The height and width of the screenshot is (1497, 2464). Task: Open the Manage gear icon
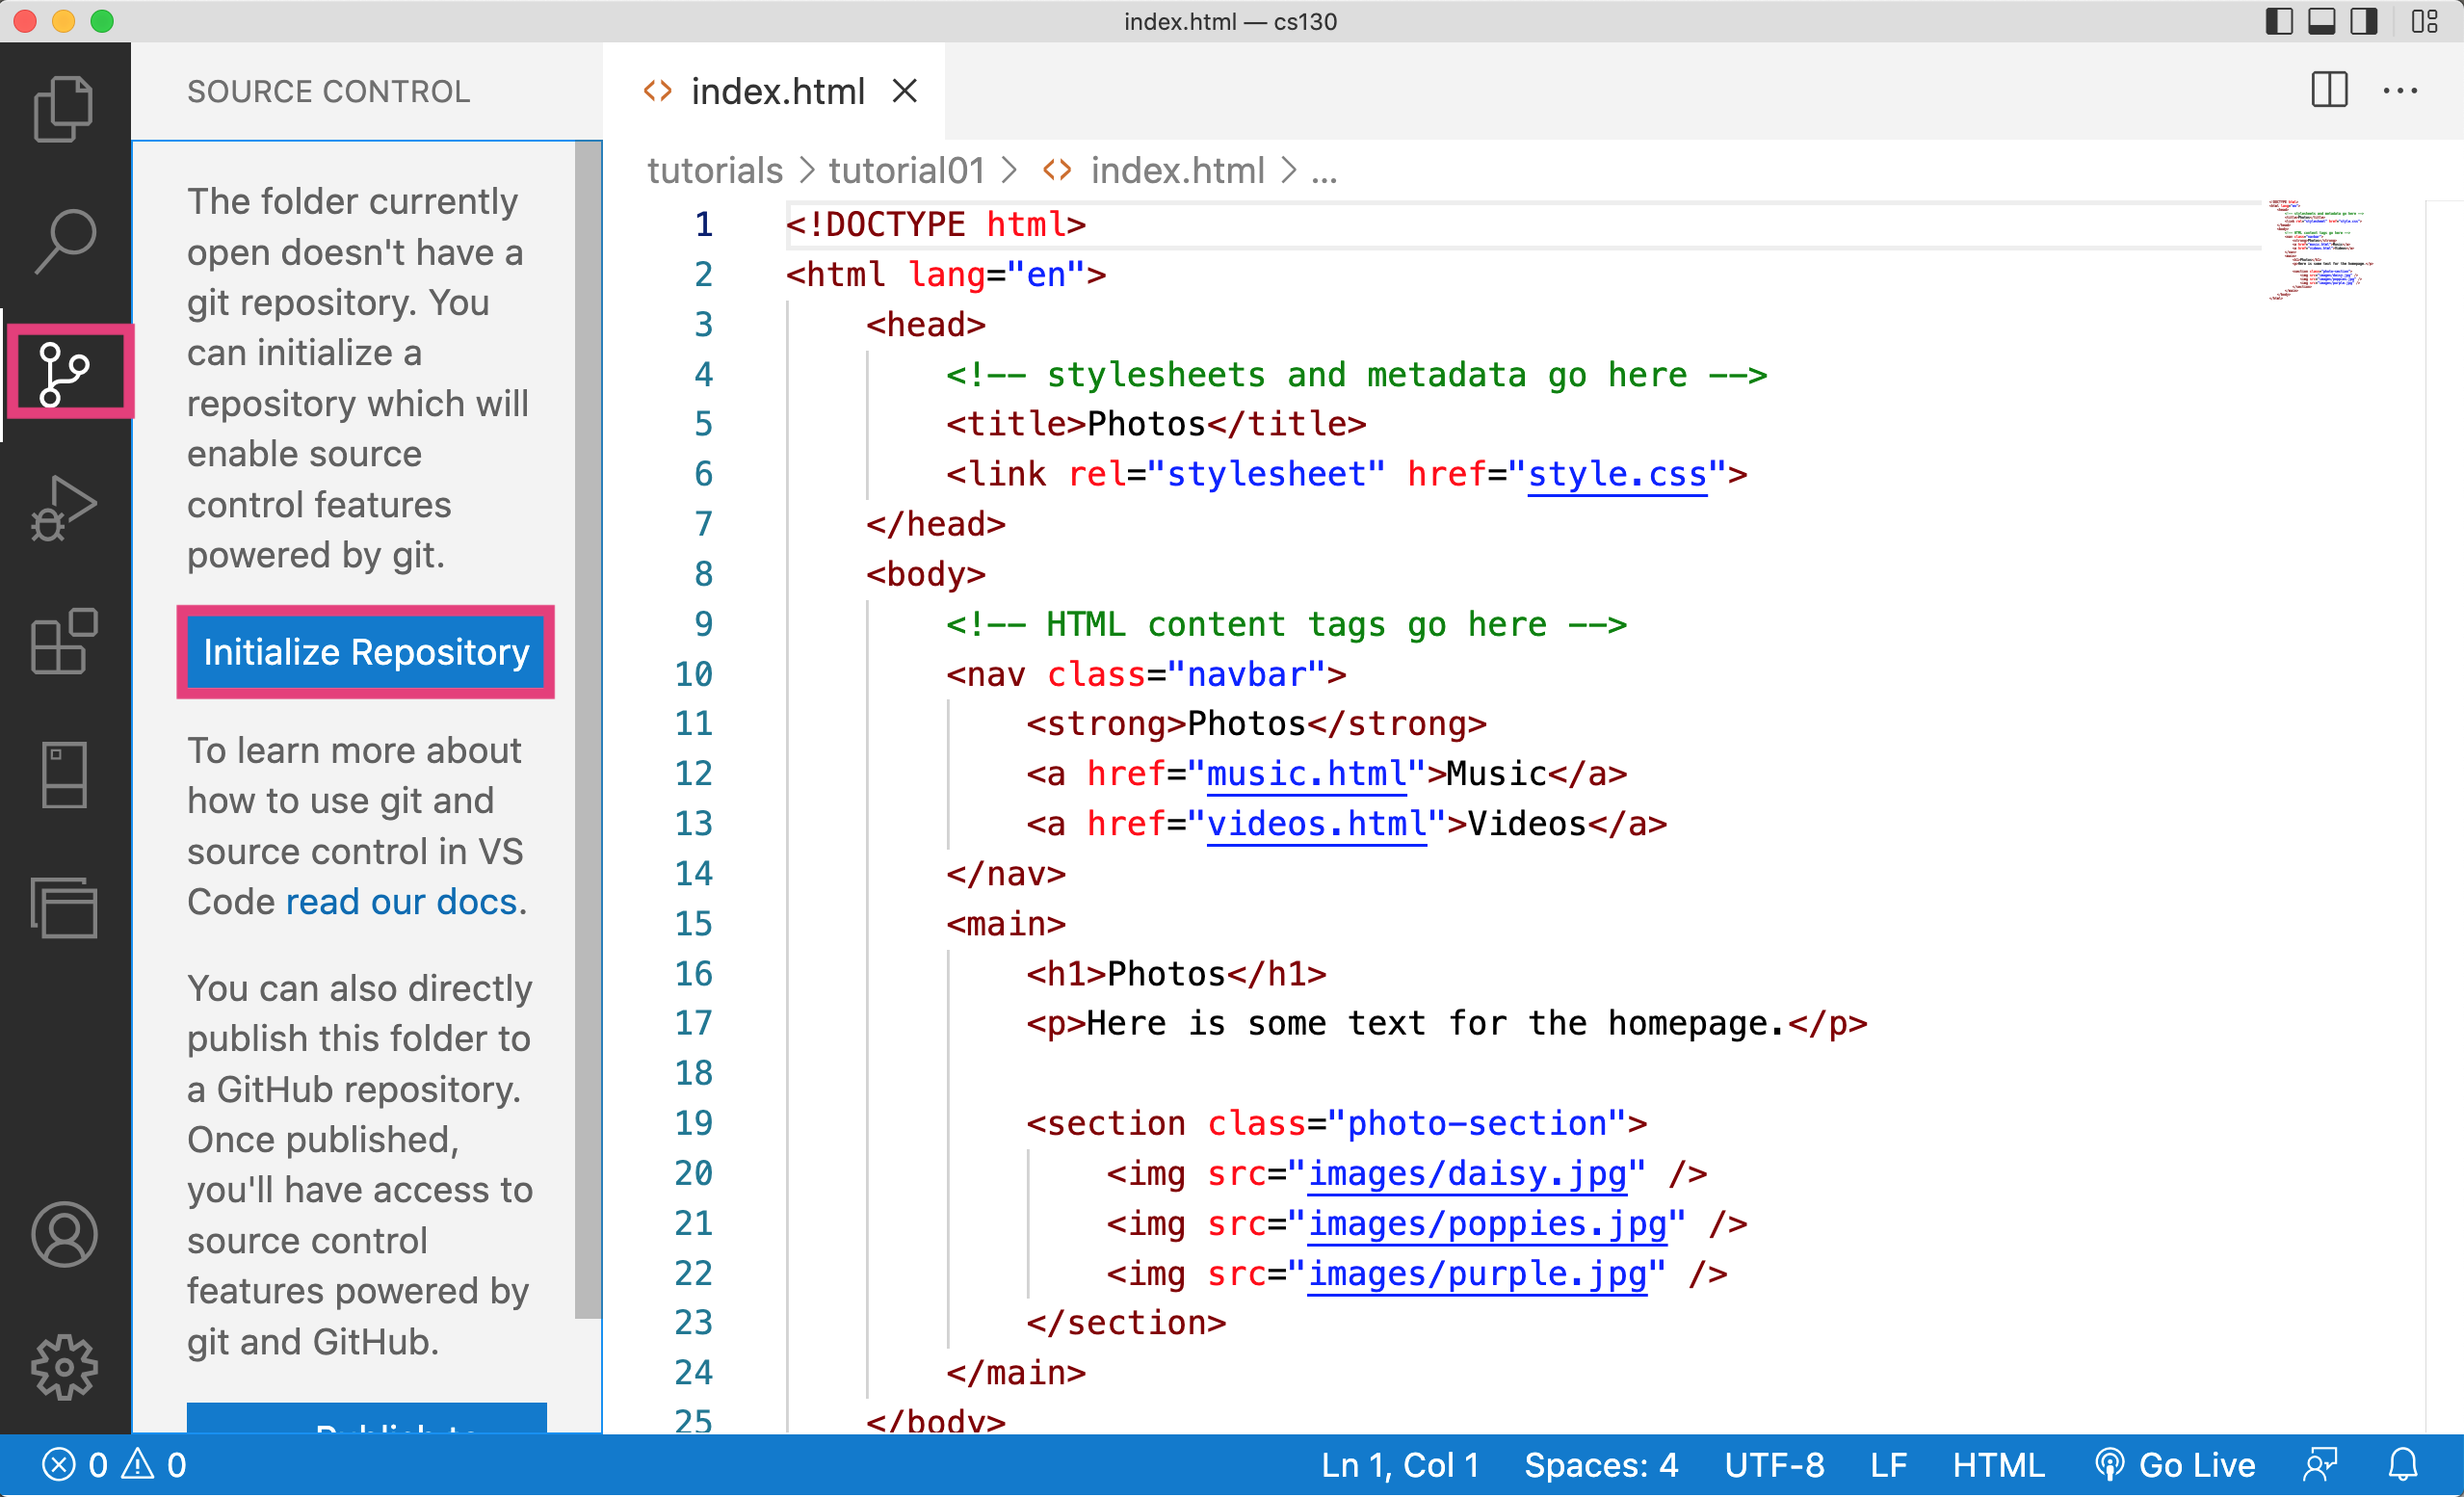pos(64,1366)
